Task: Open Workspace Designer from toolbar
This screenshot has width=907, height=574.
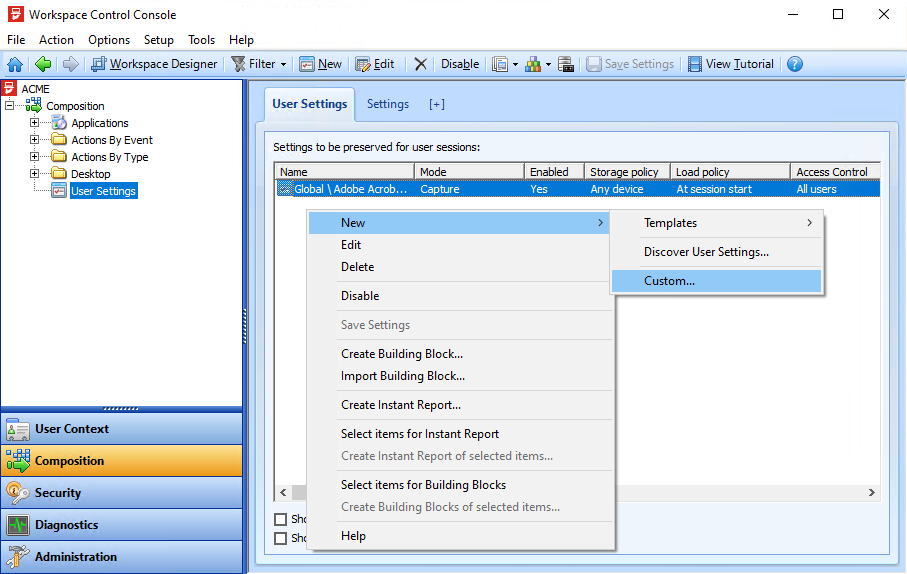Action: tap(154, 64)
